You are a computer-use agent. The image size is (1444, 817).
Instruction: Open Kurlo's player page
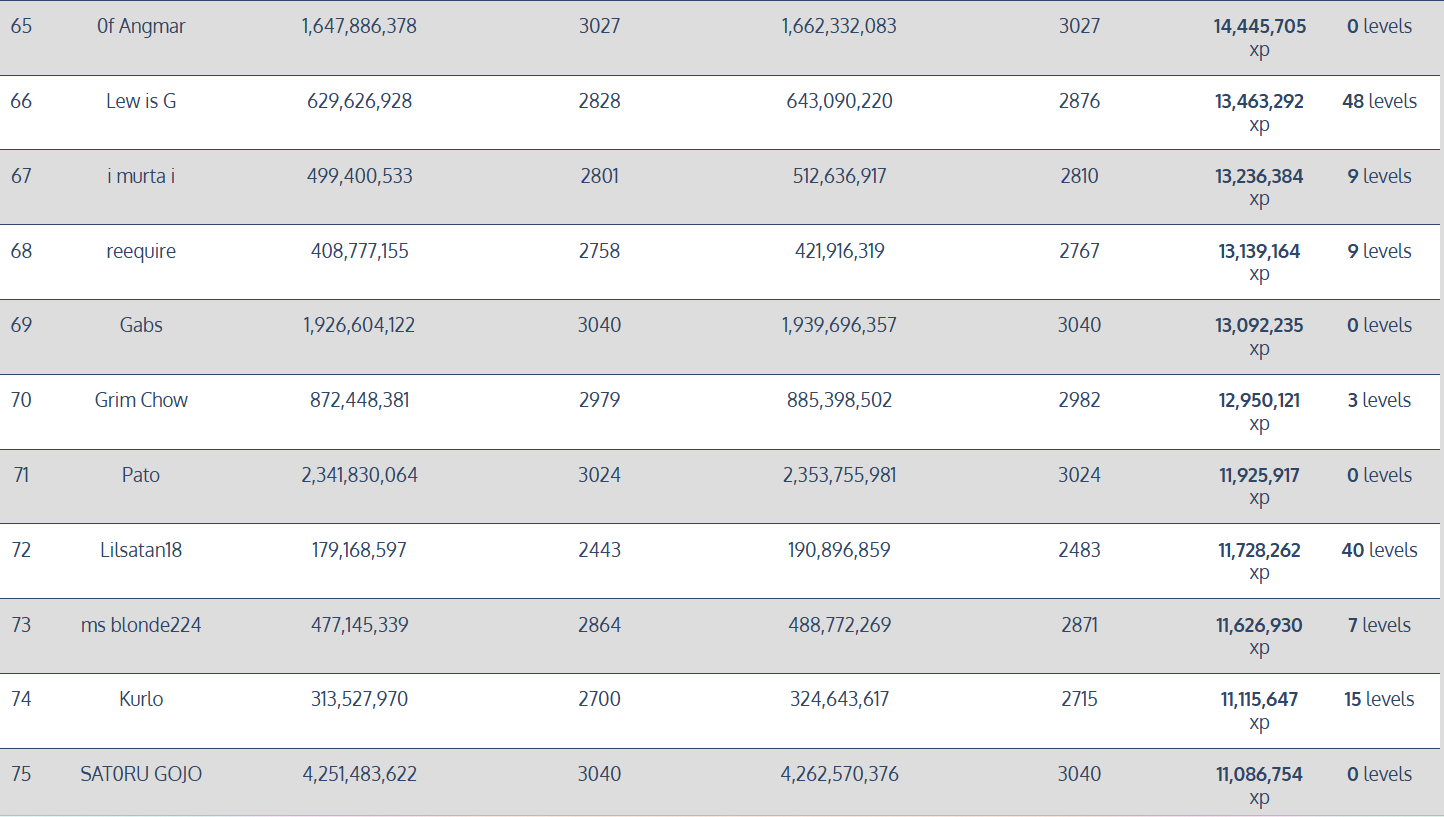[141, 699]
